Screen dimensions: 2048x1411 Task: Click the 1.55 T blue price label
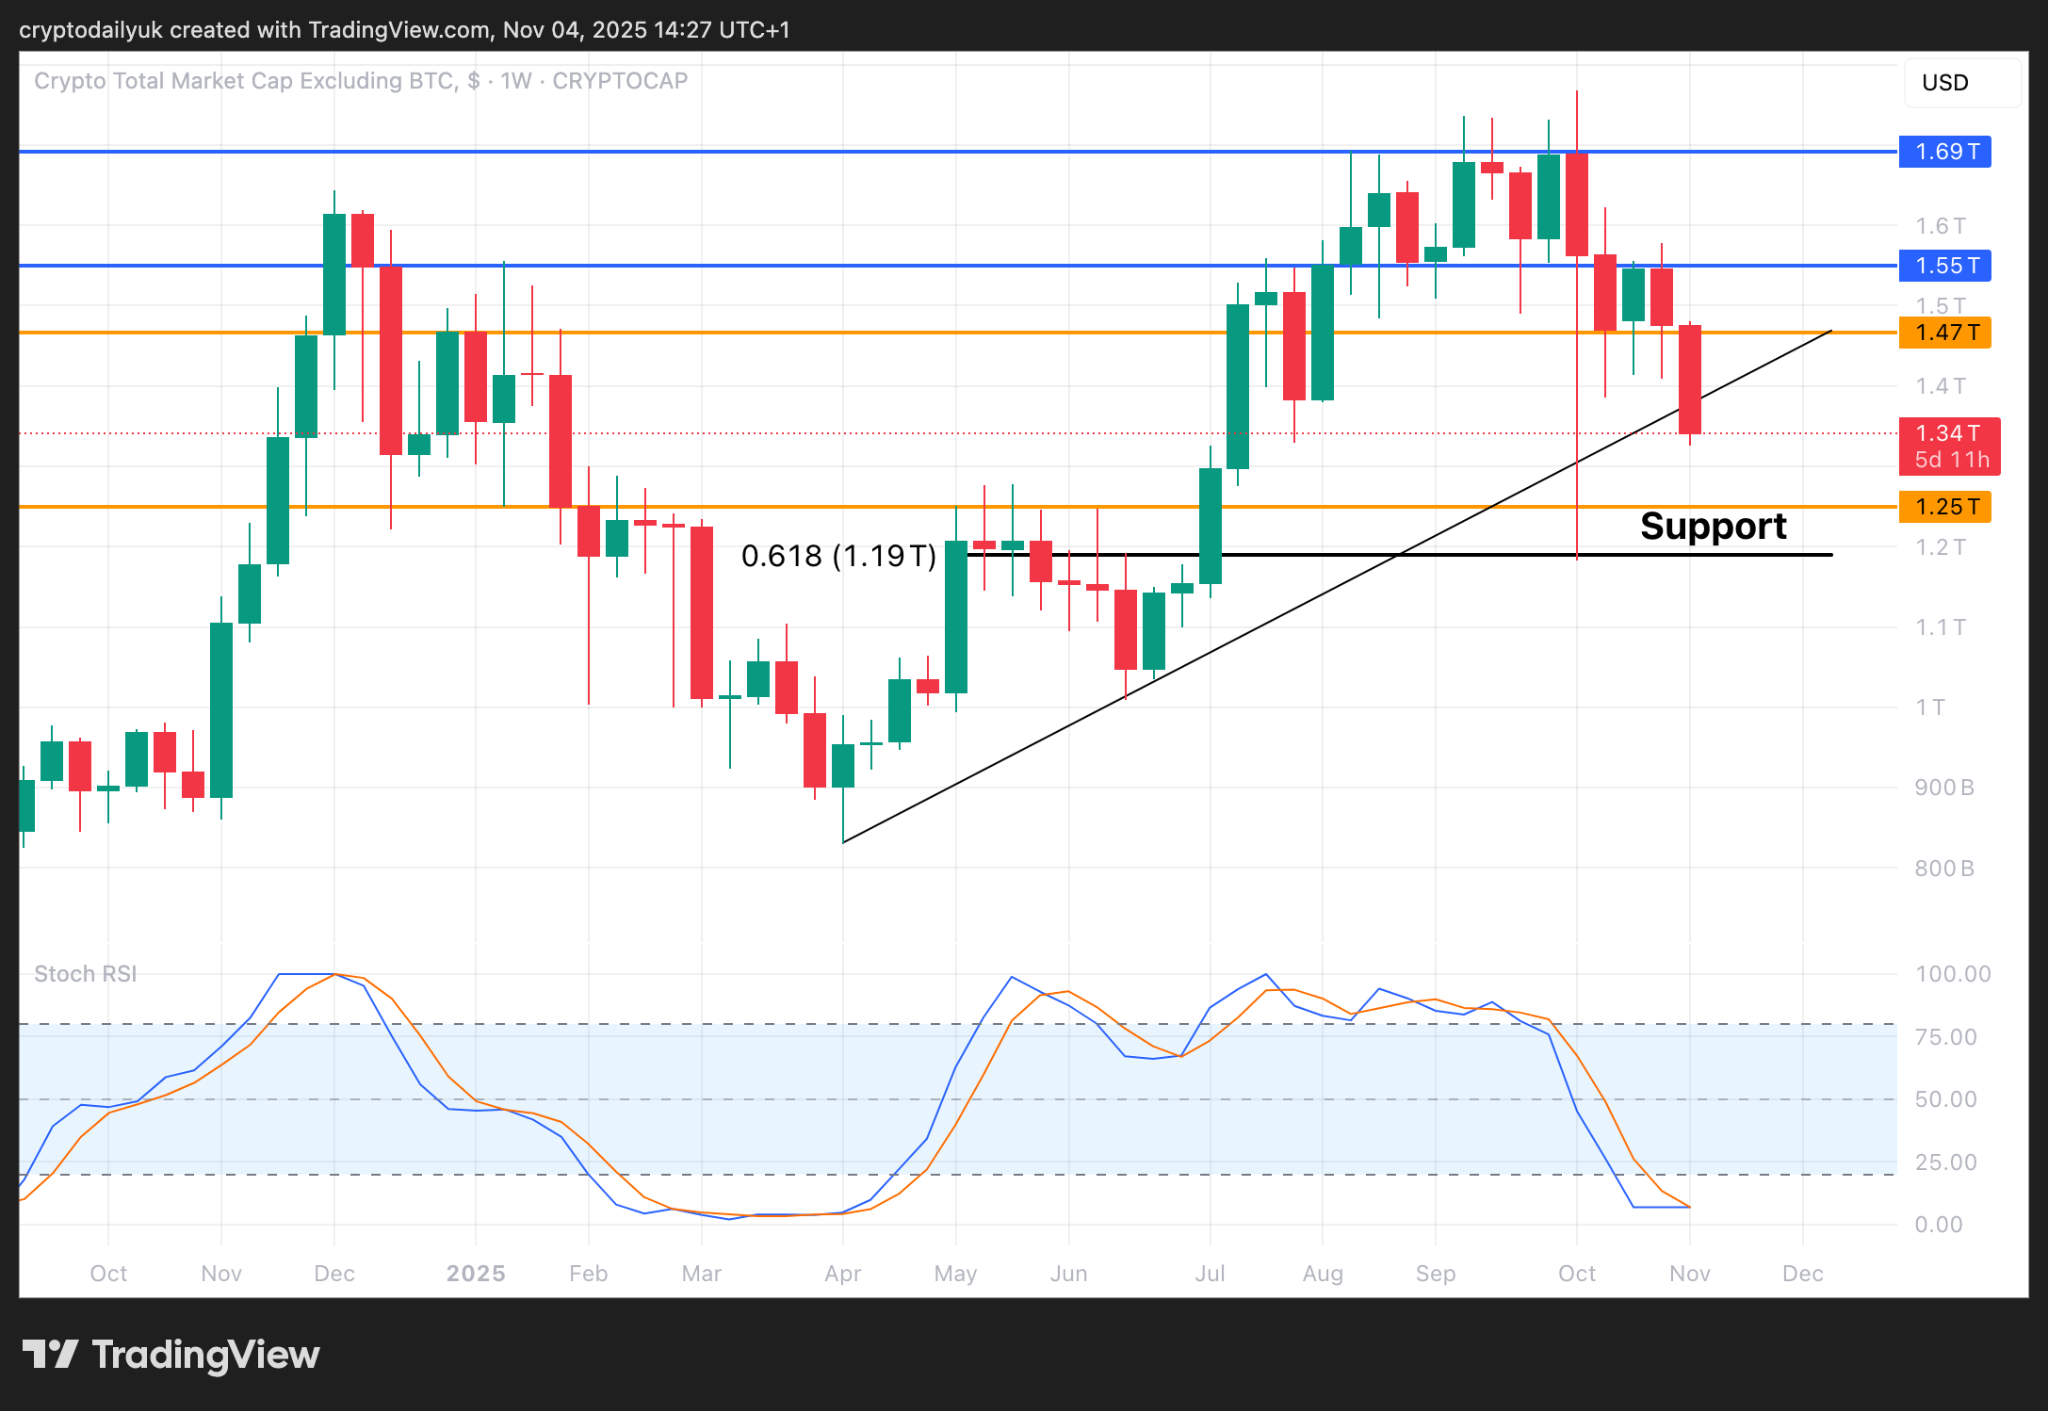pos(1945,266)
